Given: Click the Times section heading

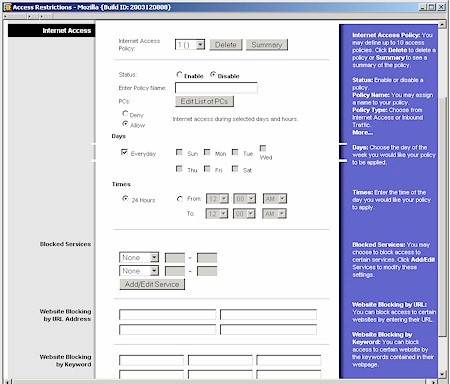Looking at the screenshot, I should coord(121,184).
